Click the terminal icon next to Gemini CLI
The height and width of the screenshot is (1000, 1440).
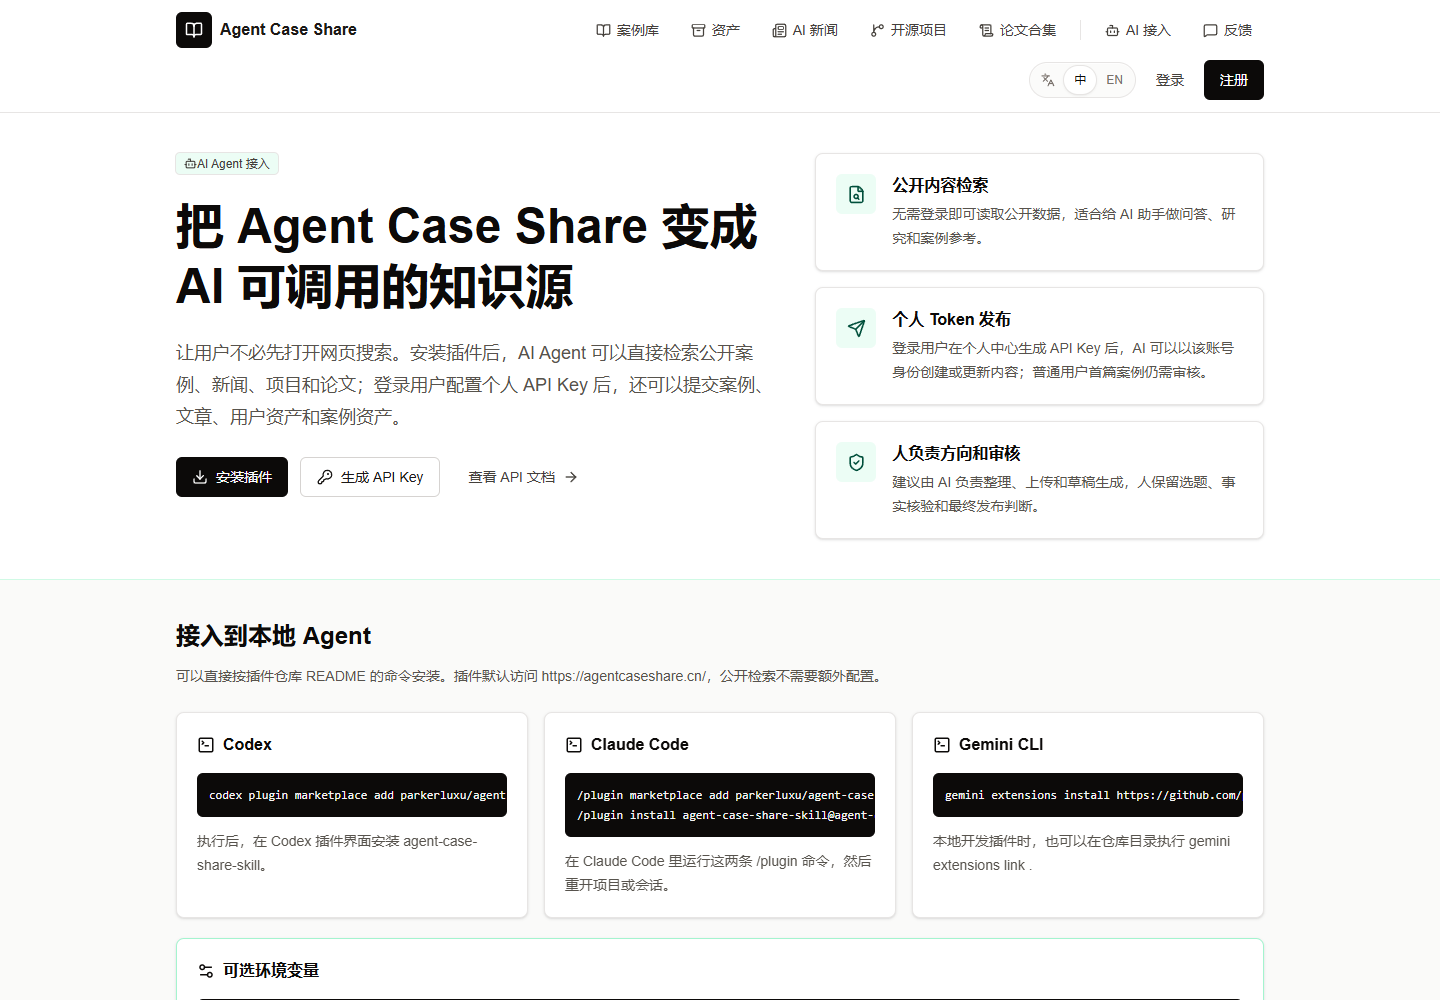click(x=942, y=745)
